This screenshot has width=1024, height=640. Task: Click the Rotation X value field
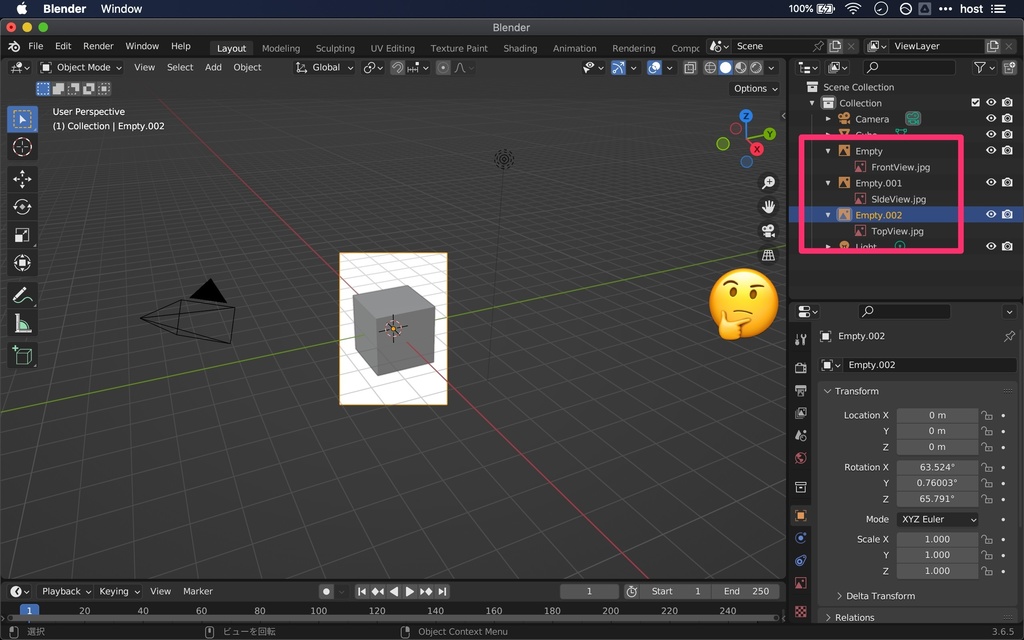pyautogui.click(x=937, y=467)
